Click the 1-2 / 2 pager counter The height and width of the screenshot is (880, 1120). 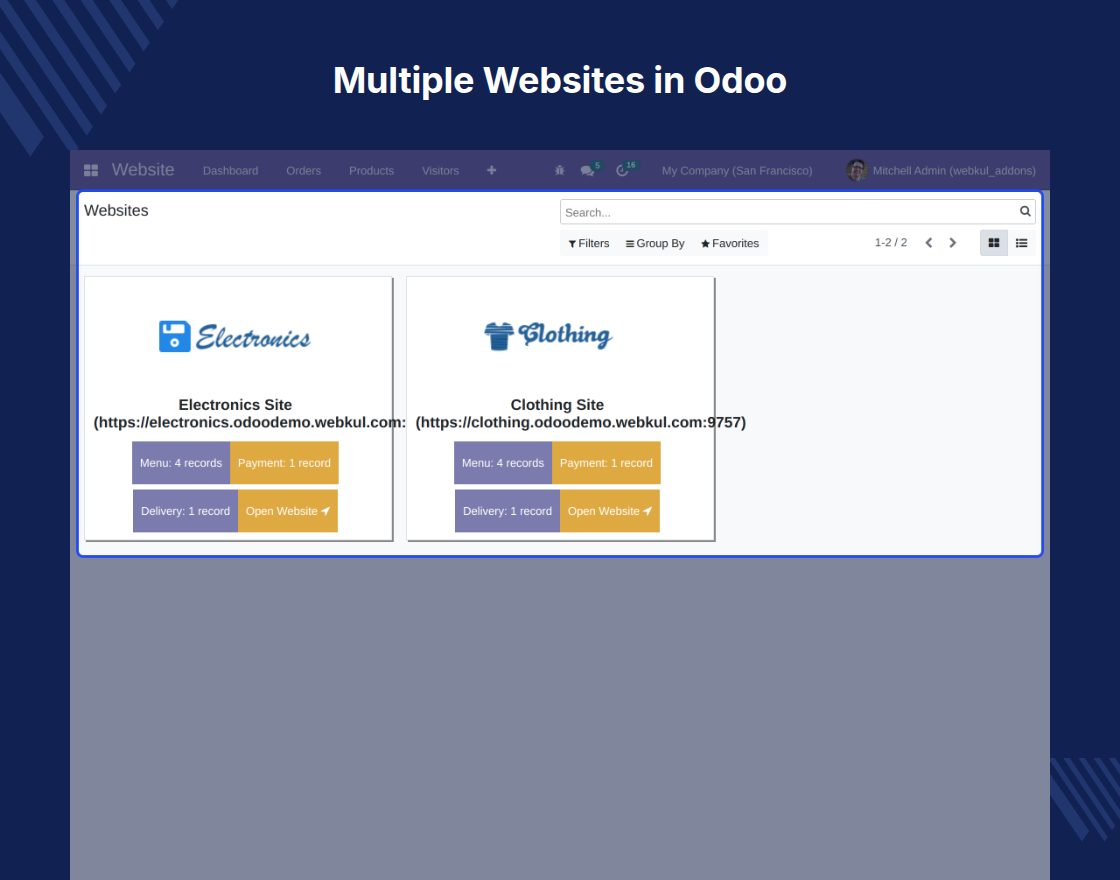point(891,243)
